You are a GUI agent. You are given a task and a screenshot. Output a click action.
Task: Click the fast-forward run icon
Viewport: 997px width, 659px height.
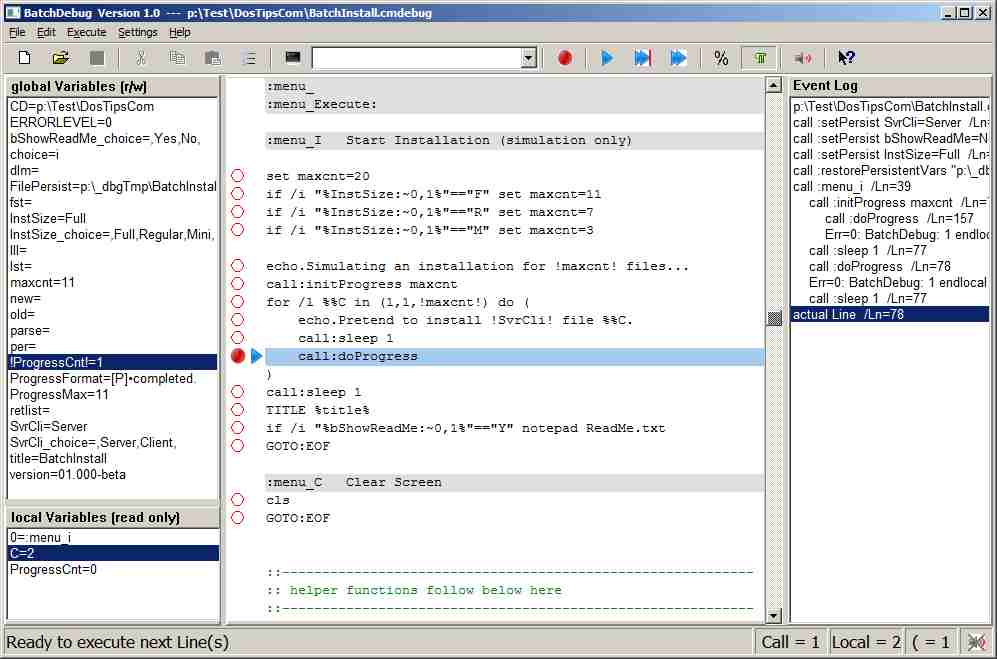(x=678, y=58)
